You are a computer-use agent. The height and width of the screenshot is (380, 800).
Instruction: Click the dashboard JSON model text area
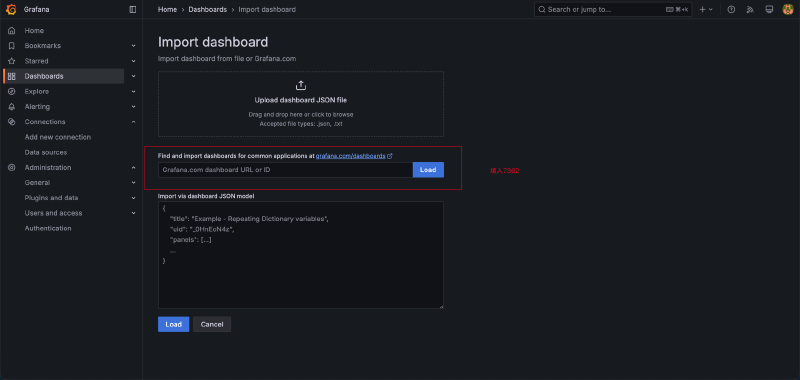(301, 255)
